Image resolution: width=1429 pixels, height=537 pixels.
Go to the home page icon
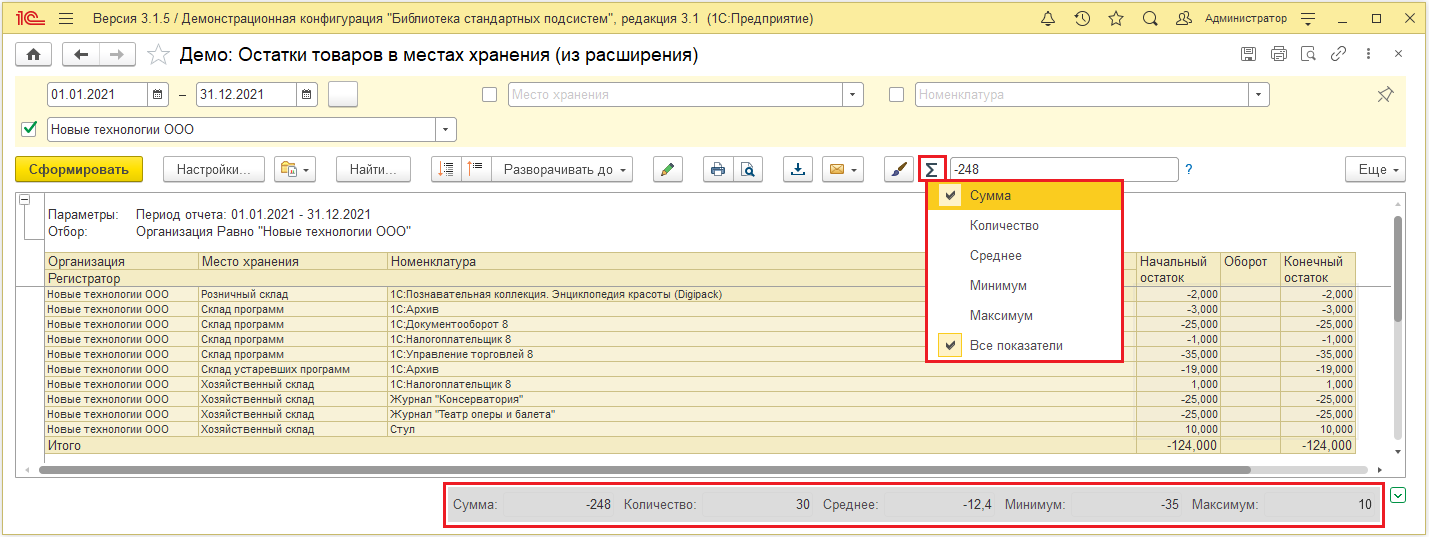pyautogui.click(x=34, y=55)
